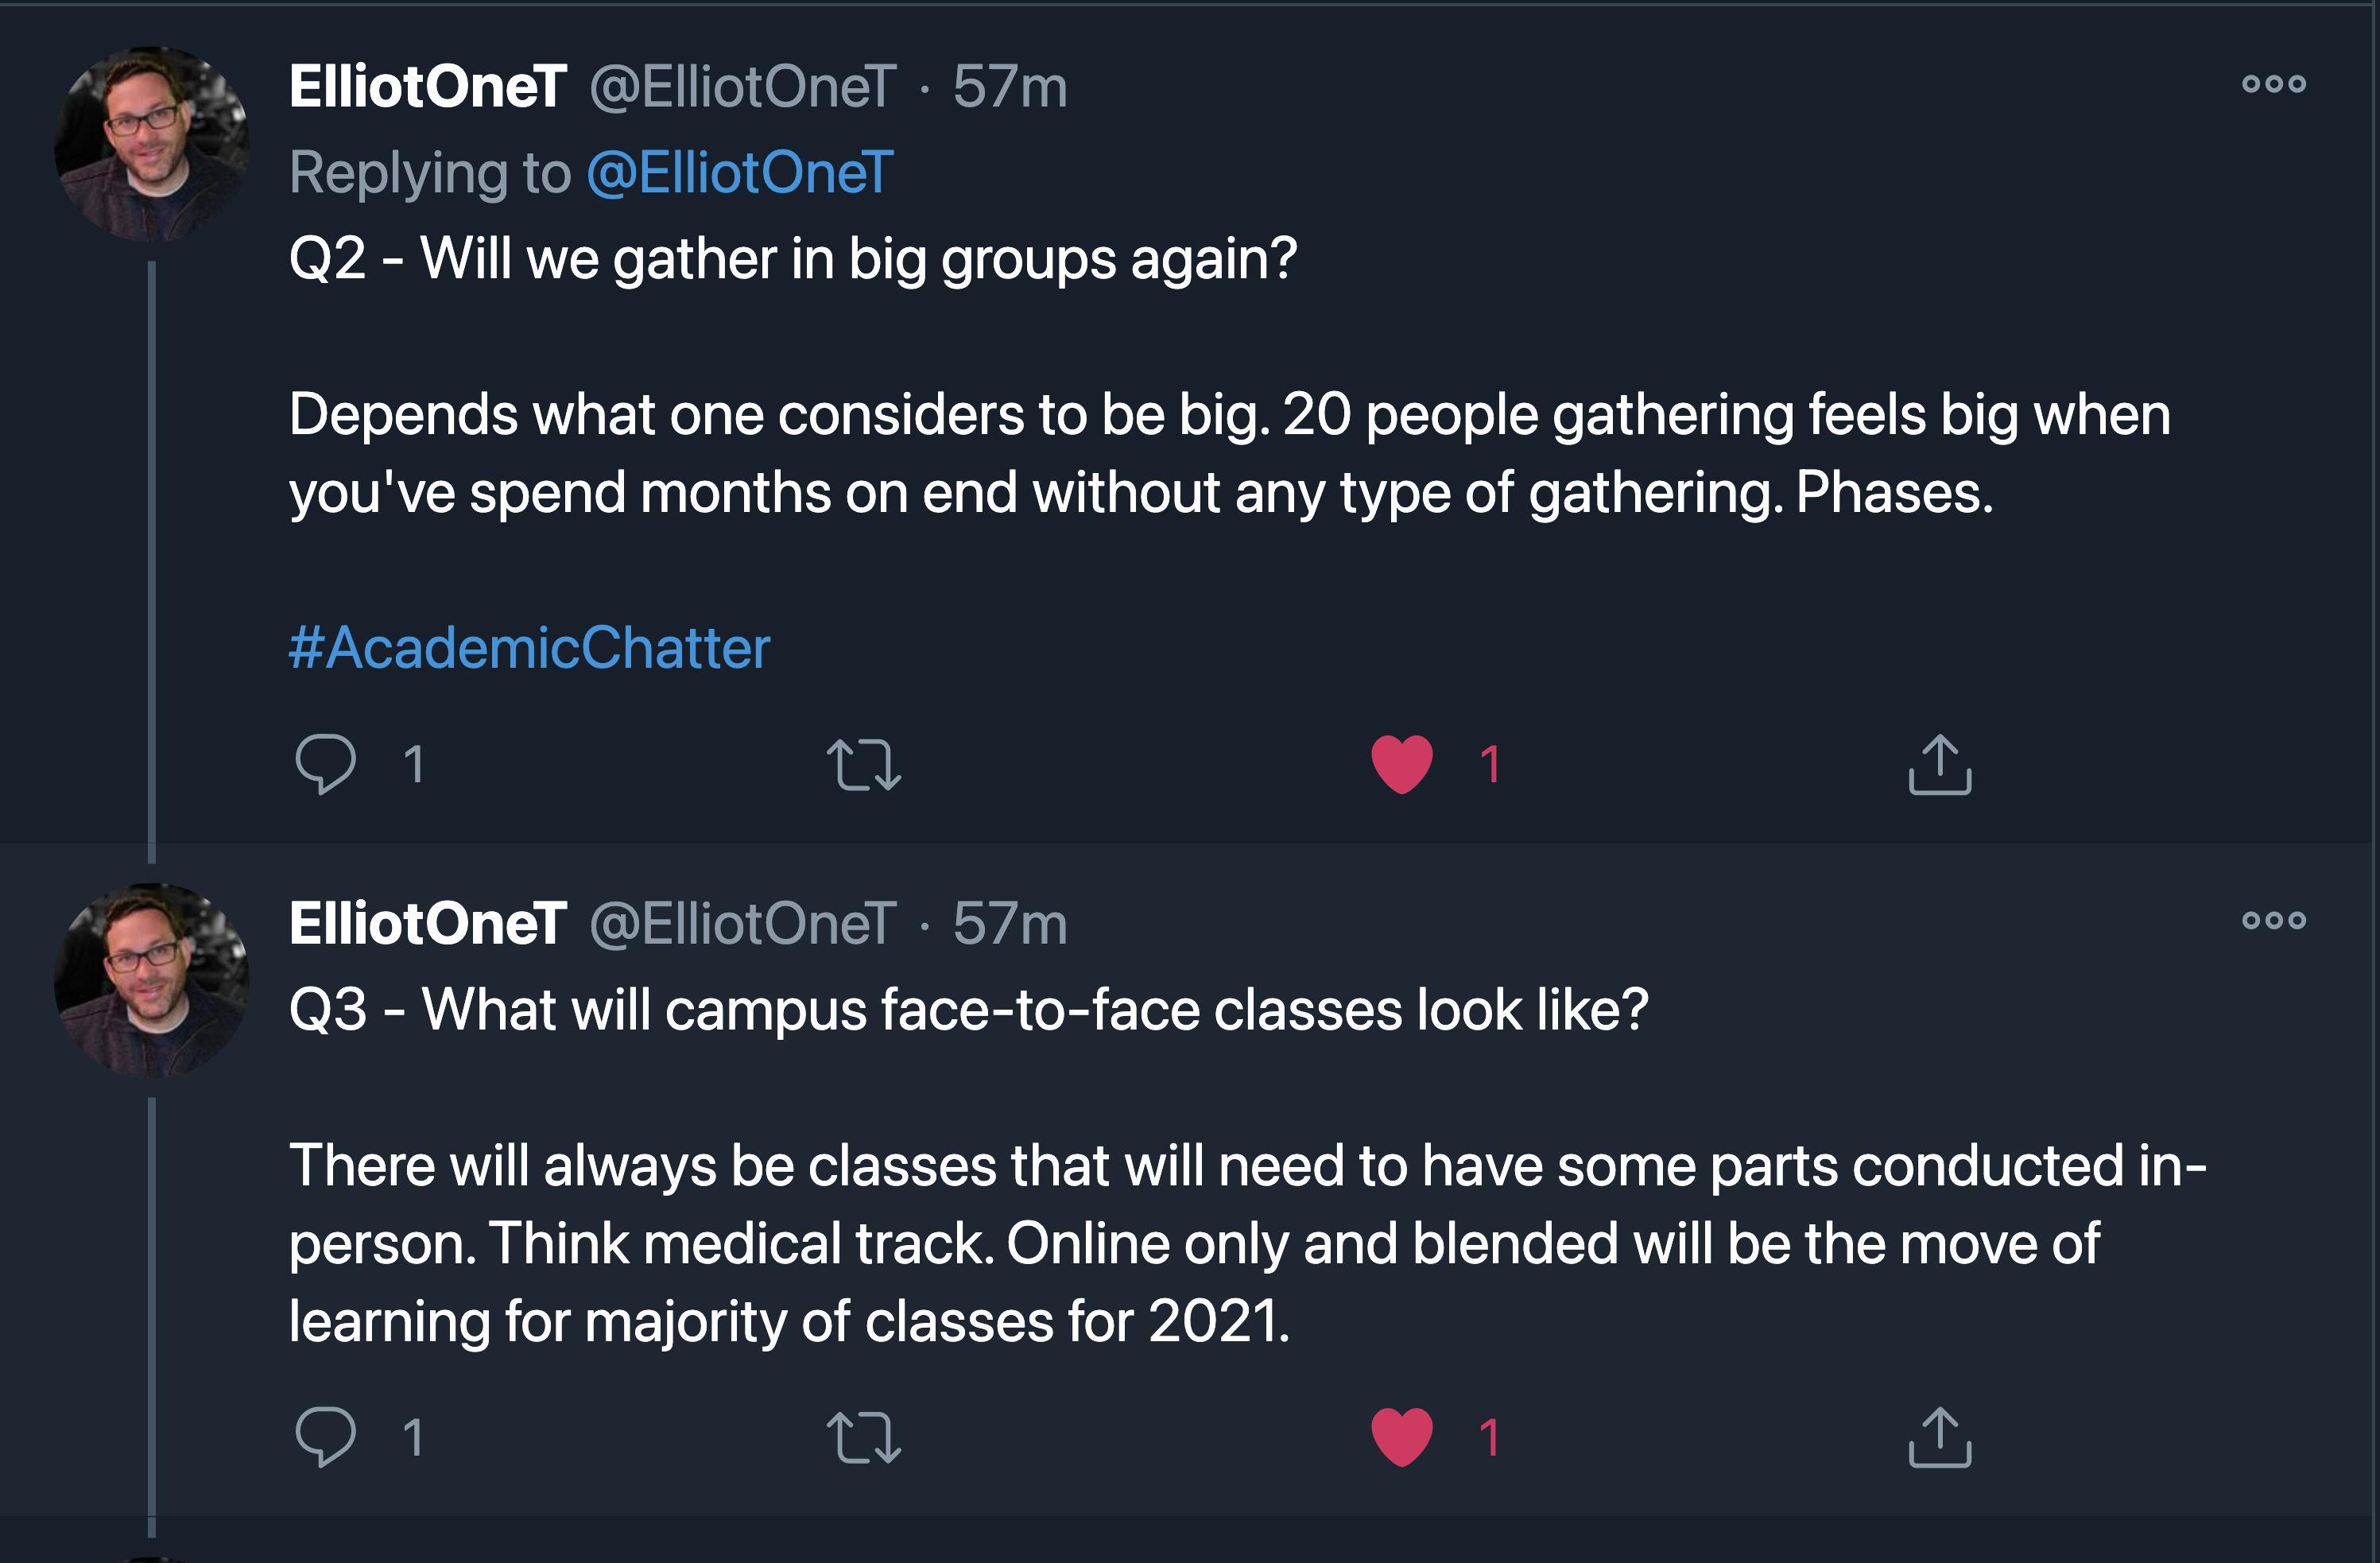2380x1563 pixels.
Task: Reply to the Q3 tweet
Action: pos(325,1438)
